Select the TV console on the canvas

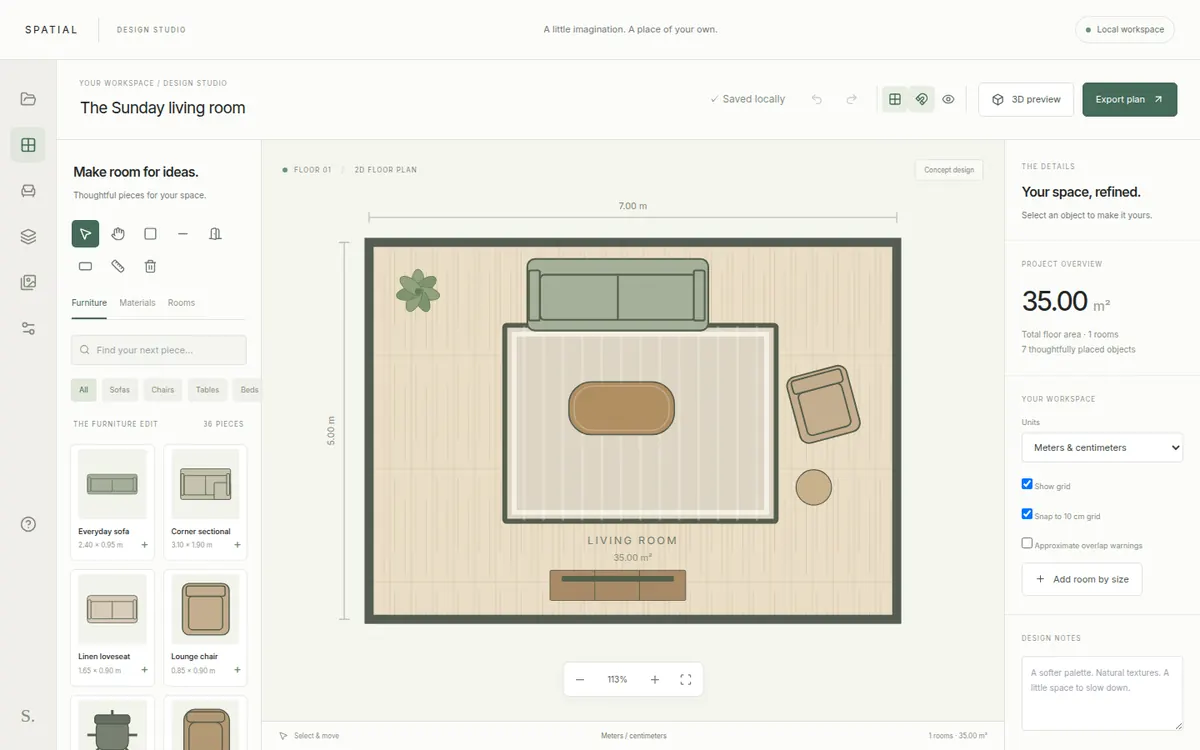point(618,585)
